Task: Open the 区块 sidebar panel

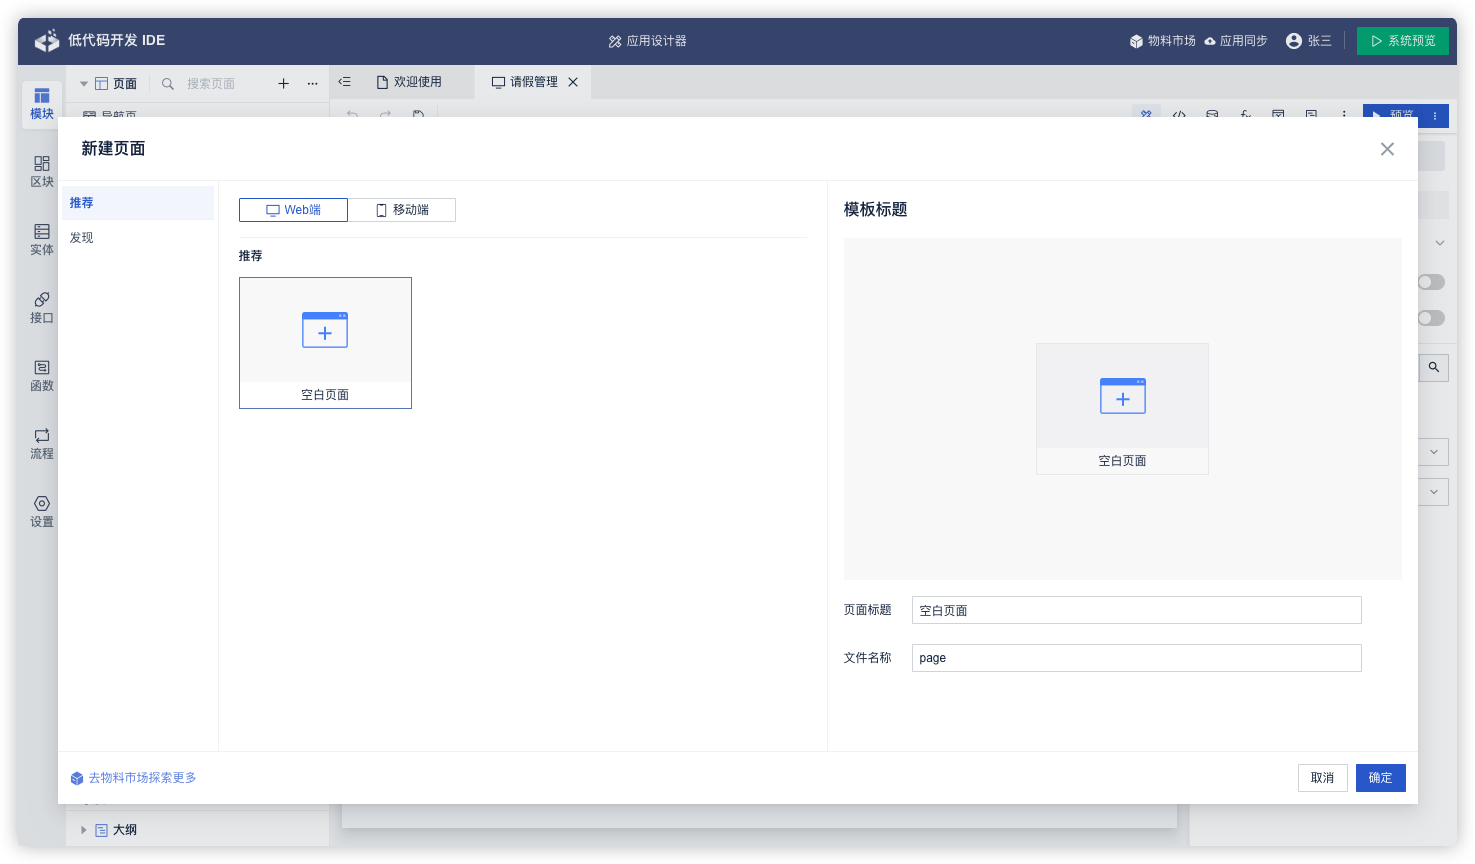Action: point(41,171)
